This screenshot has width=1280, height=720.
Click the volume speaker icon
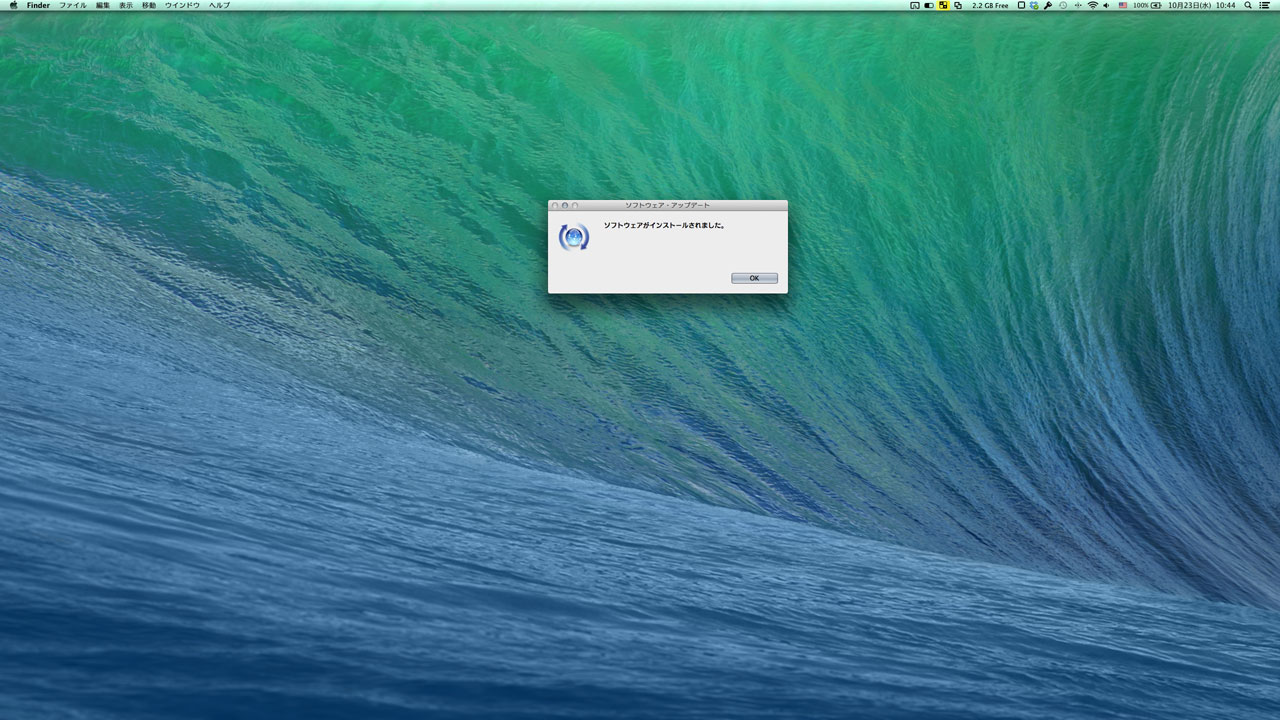click(1106, 6)
